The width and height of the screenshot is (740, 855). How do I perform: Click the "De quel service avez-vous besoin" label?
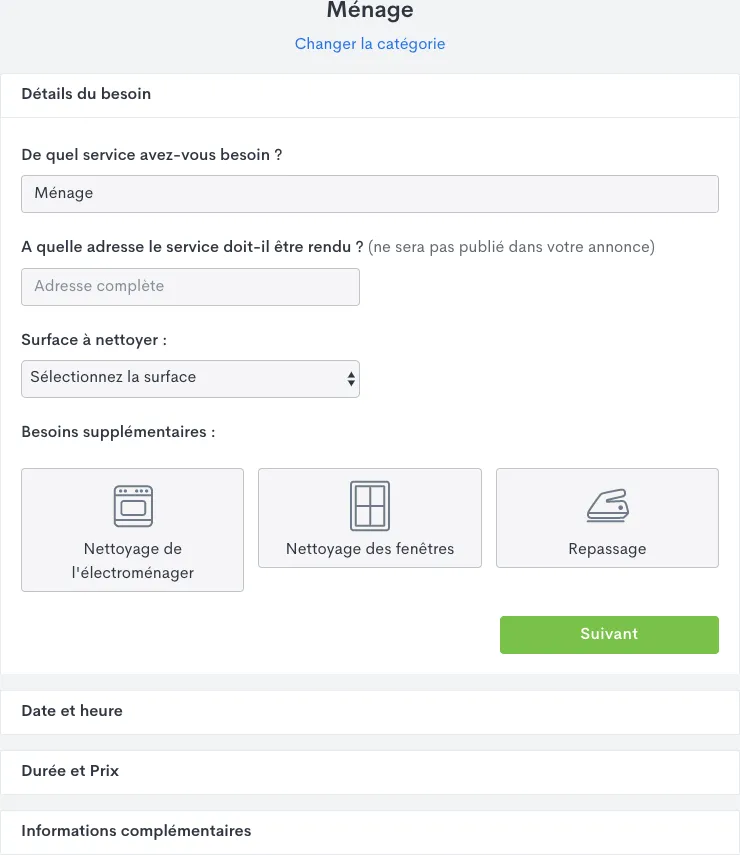(151, 155)
